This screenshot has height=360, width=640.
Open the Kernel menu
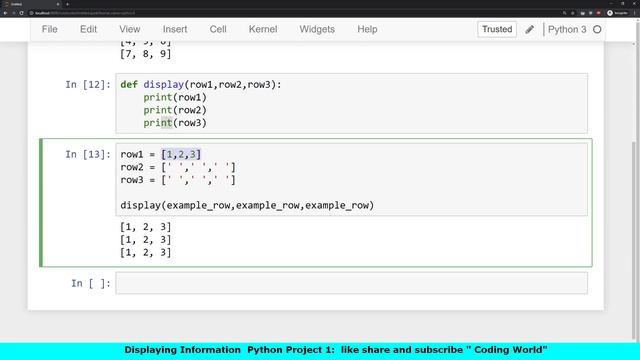tap(263, 29)
